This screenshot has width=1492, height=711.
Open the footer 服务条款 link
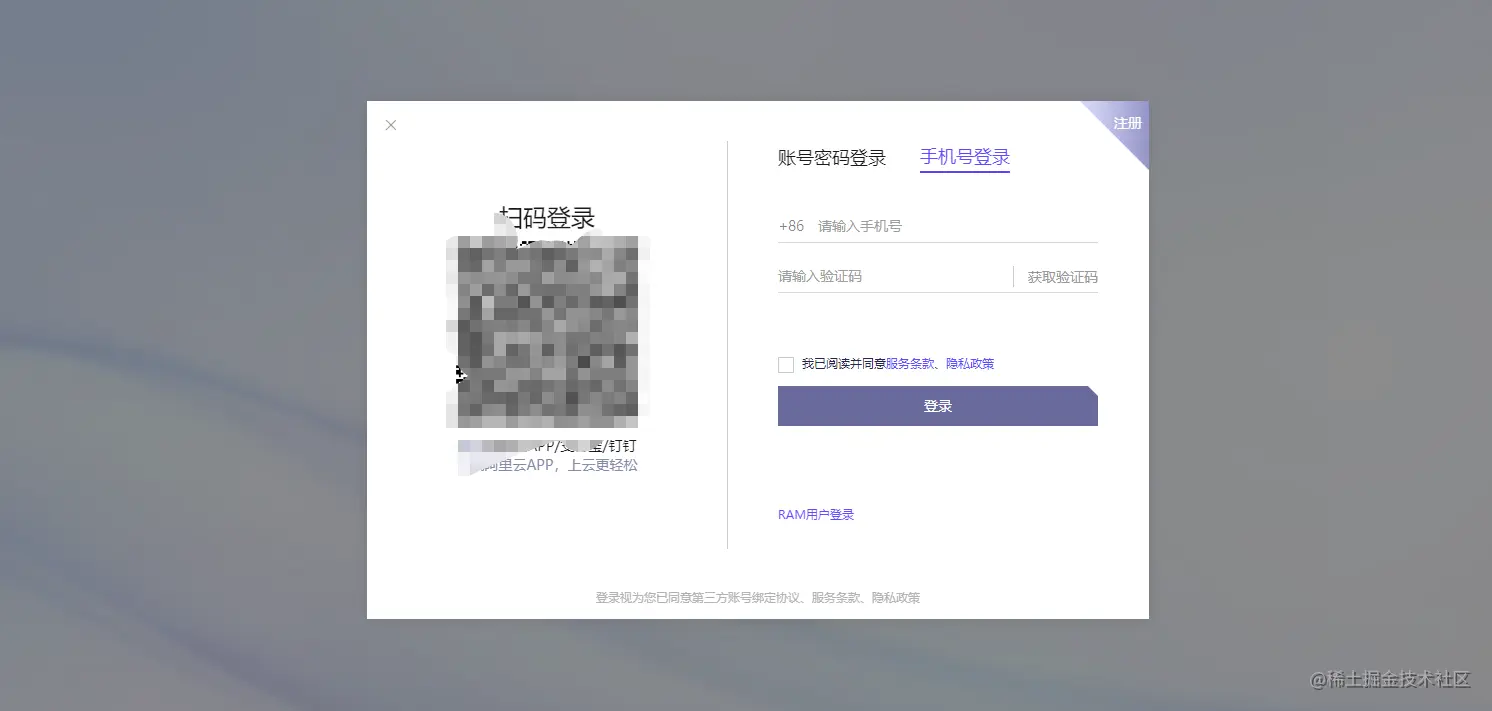pyautogui.click(x=836, y=598)
